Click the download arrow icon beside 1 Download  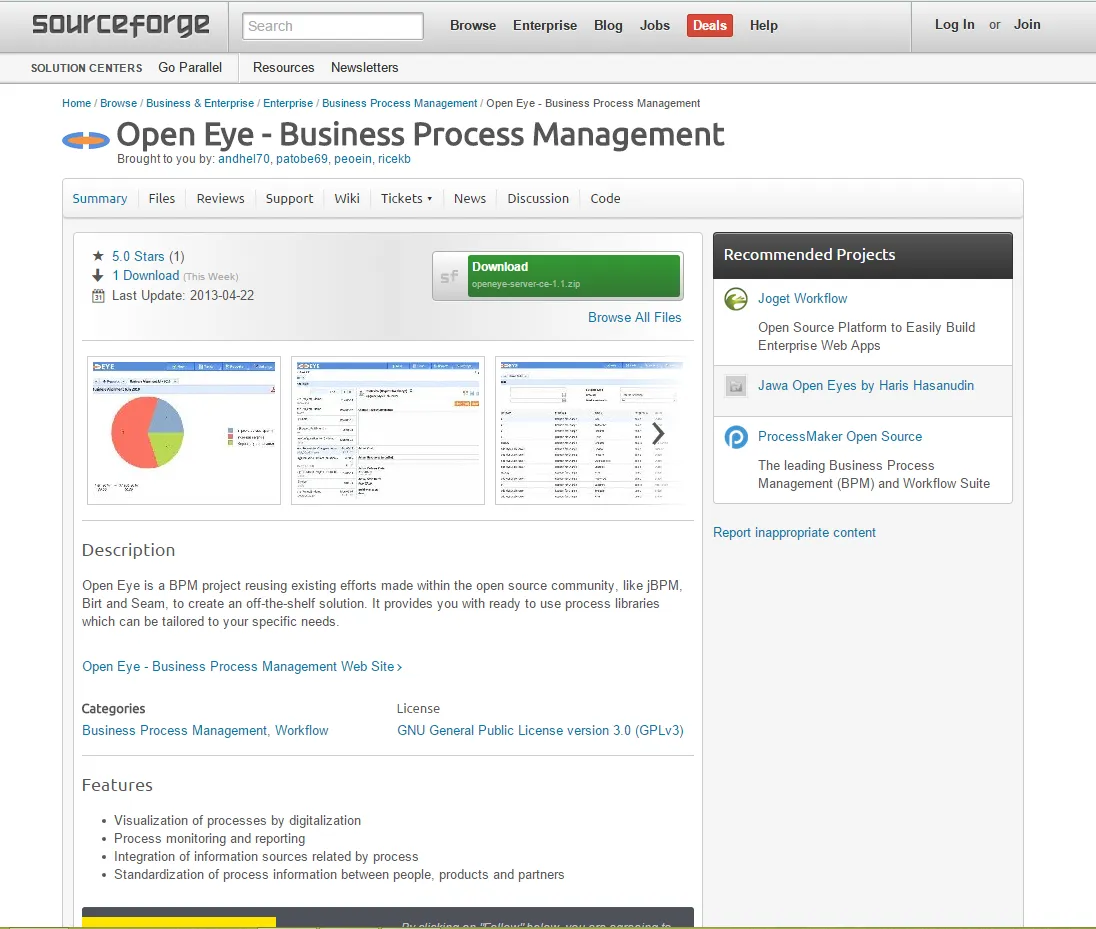[98, 275]
